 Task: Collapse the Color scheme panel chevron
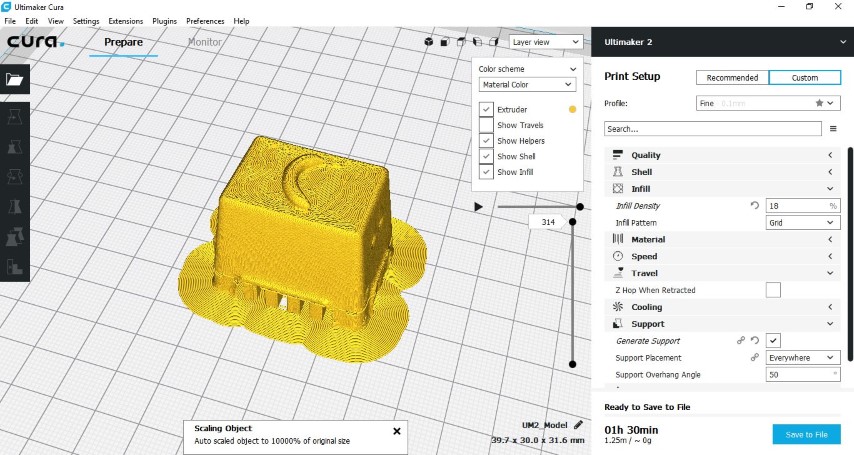pyautogui.click(x=572, y=69)
